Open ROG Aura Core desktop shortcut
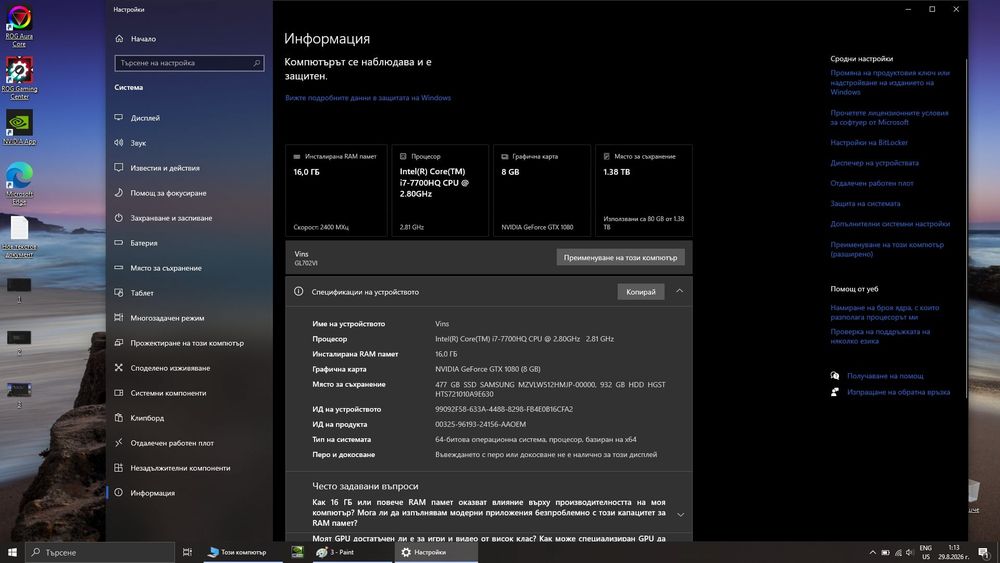The image size is (1000, 563). [19, 26]
